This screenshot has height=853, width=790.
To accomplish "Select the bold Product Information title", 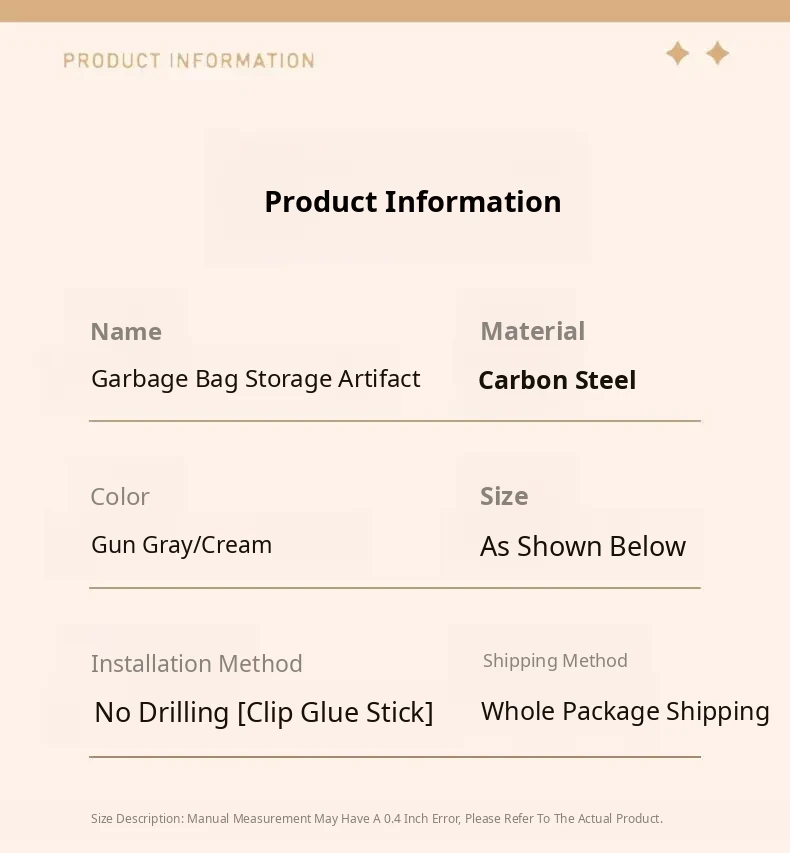I will click(412, 202).
